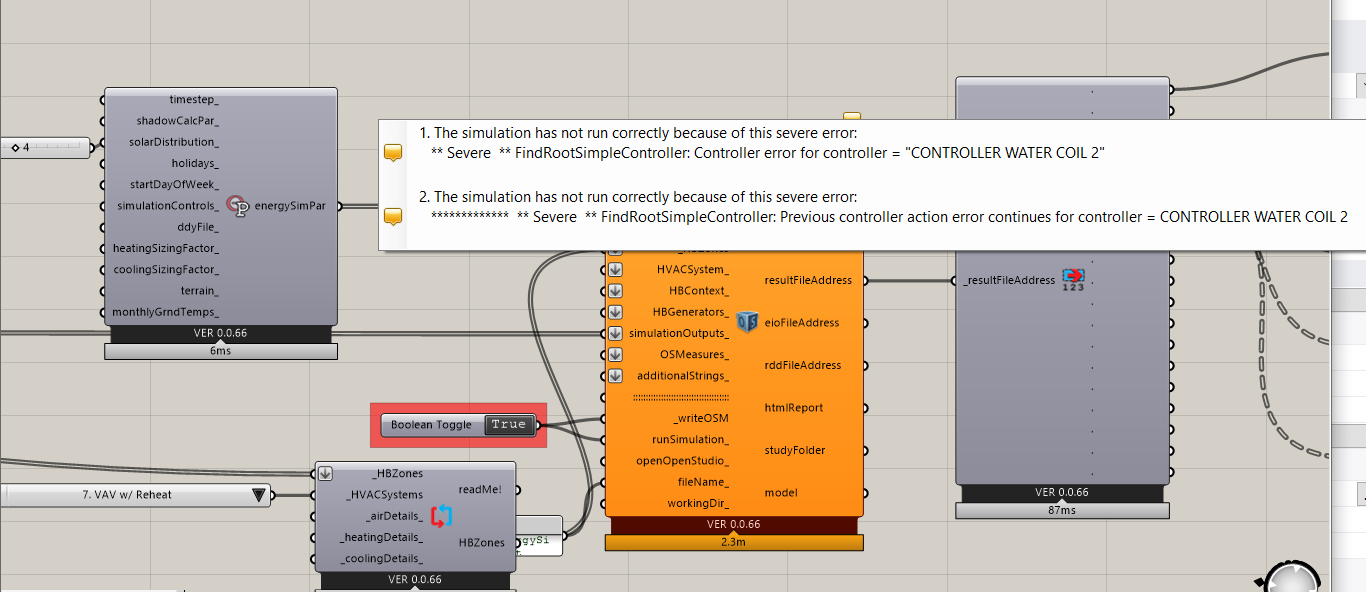Click the red and blue arrows HVAC icon

tap(441, 516)
